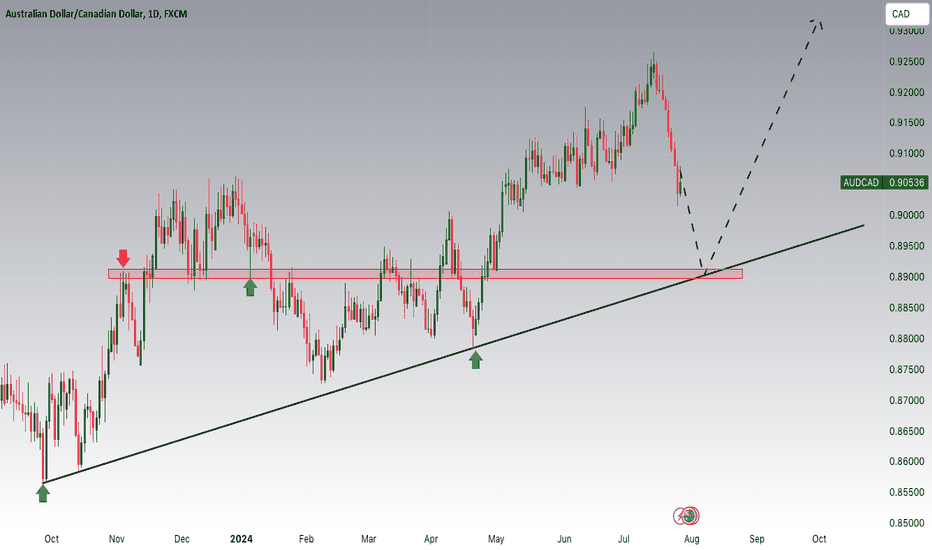Select the green up arrow at the October low
Viewport: 932px width, 550px height.
tap(43, 494)
